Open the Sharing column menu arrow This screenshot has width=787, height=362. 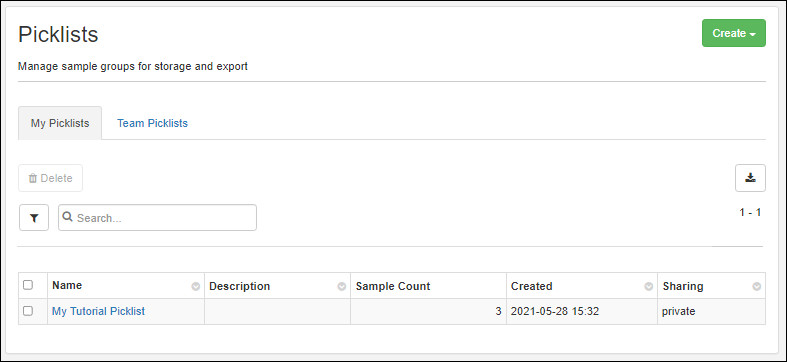click(x=756, y=287)
